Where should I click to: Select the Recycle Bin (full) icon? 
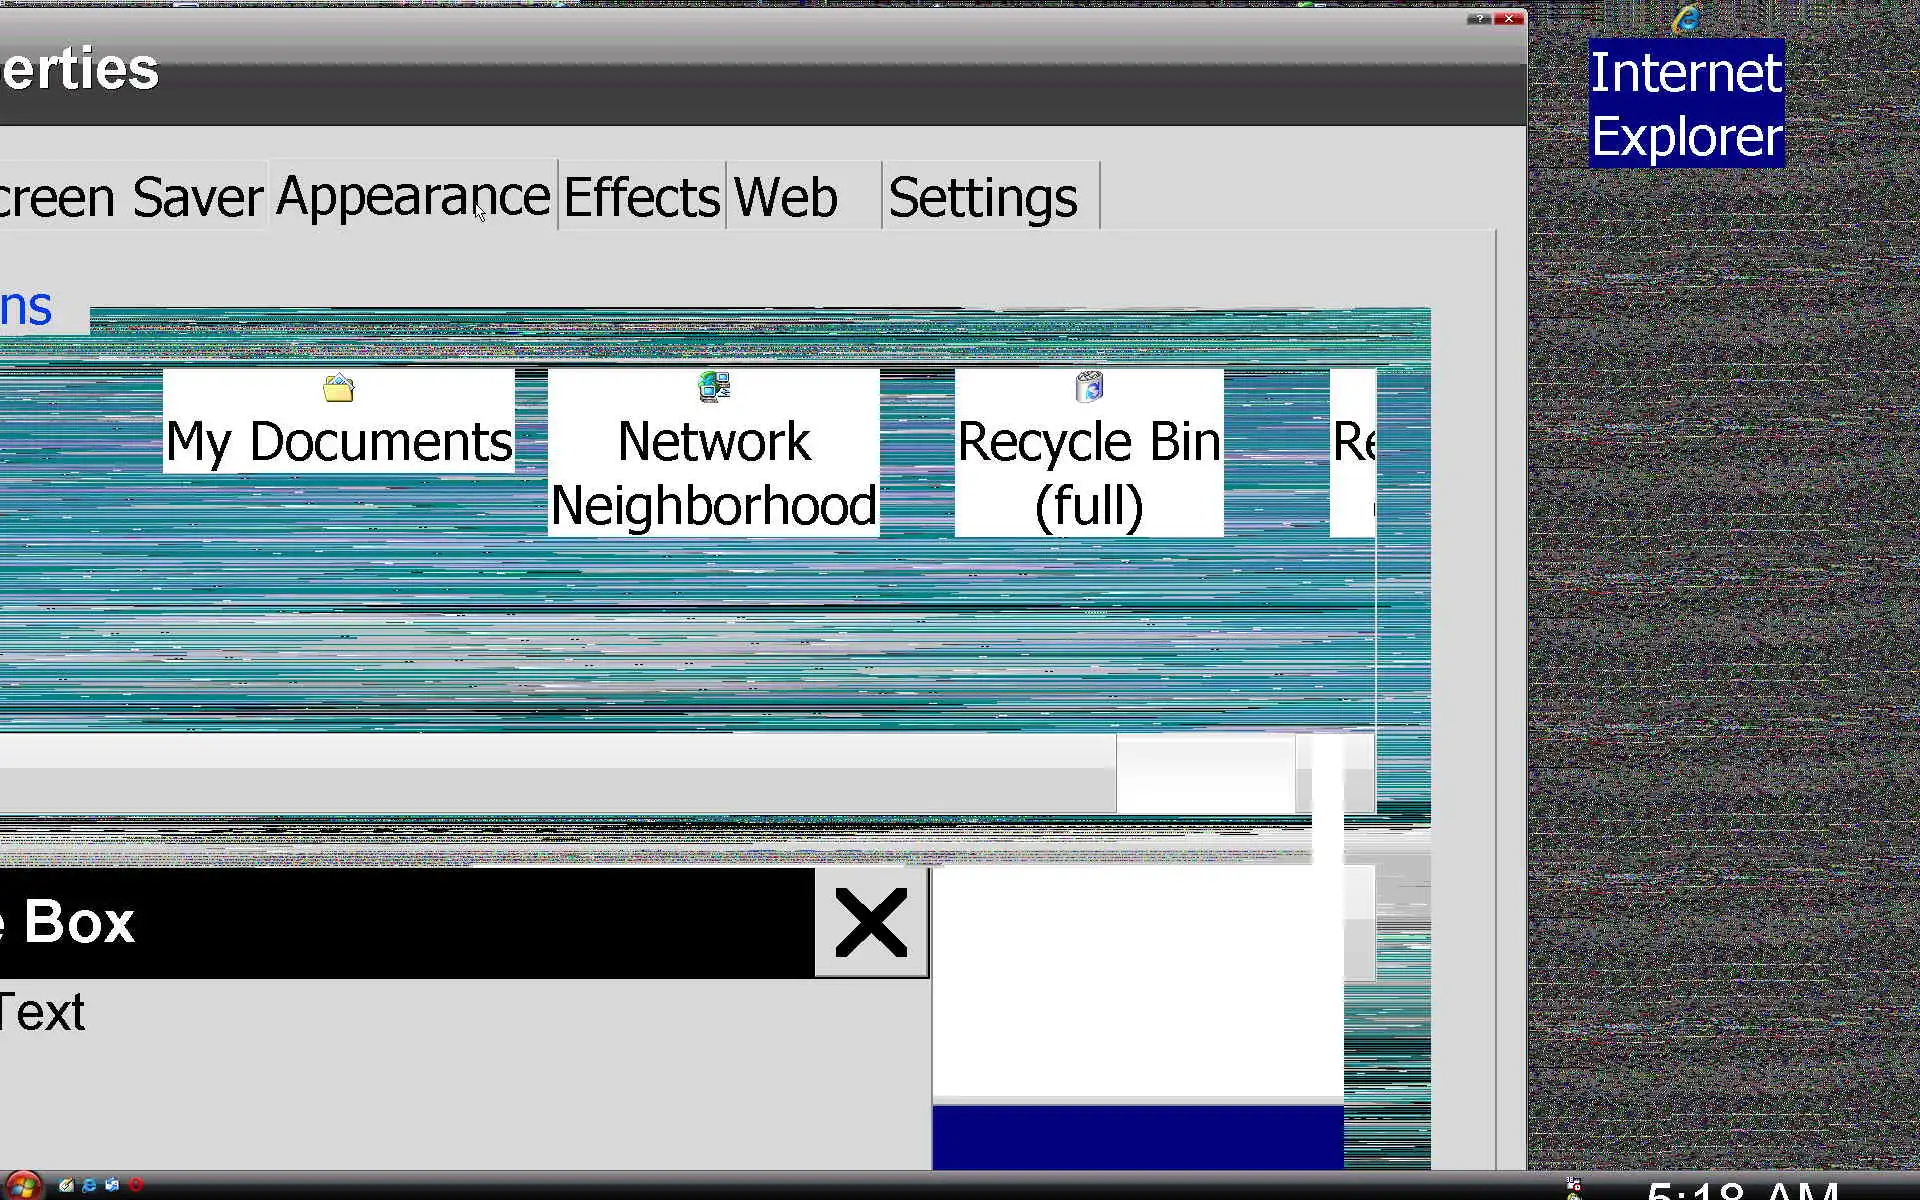pyautogui.click(x=1088, y=453)
